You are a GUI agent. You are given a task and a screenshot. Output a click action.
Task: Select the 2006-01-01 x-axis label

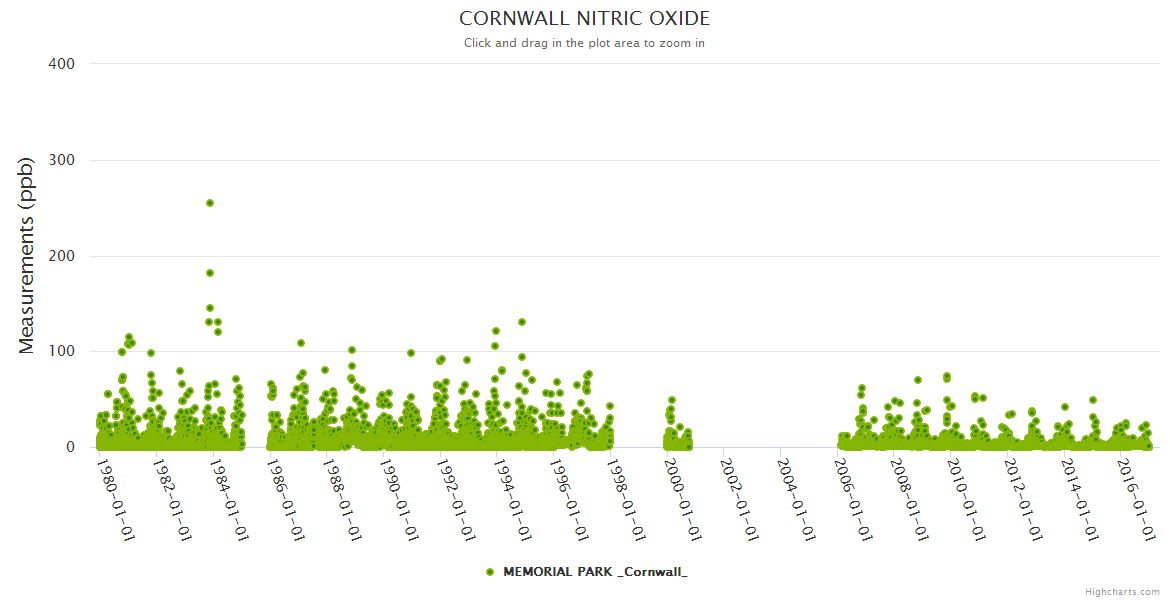pos(851,499)
